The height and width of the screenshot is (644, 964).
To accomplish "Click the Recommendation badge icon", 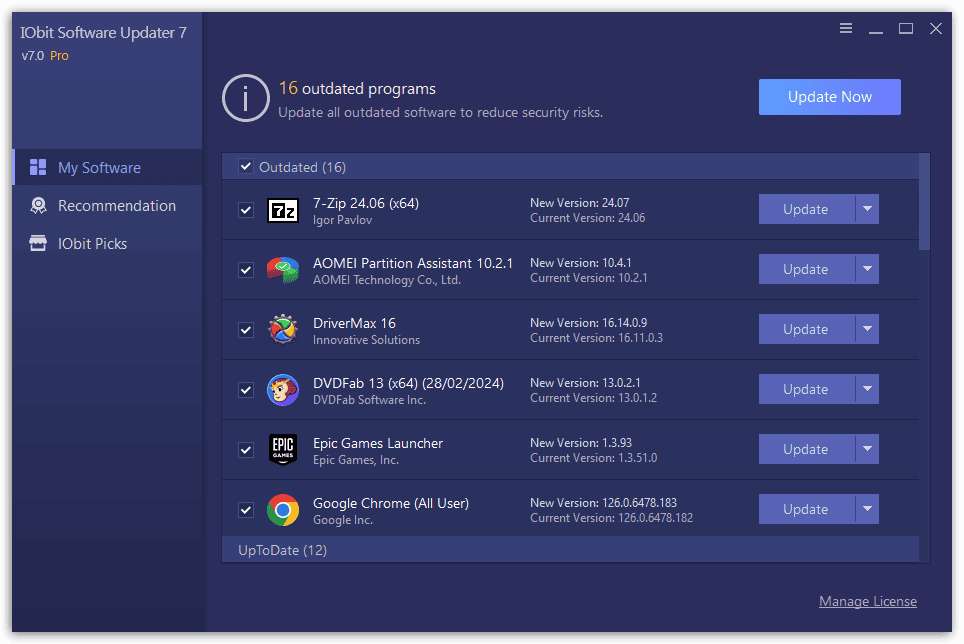I will point(38,205).
